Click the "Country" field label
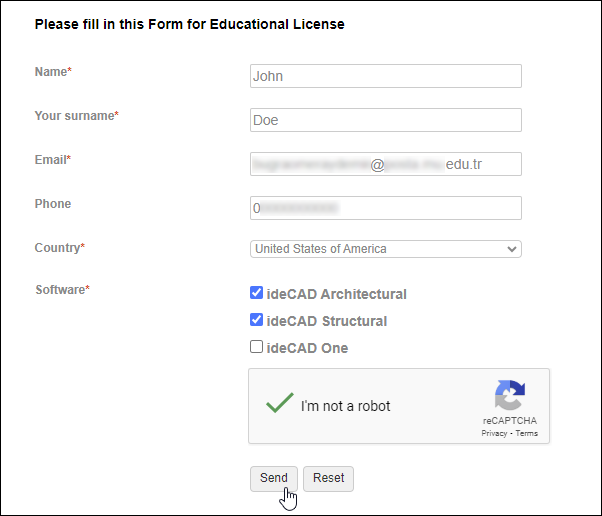Viewport: 602px width, 516px height. point(58,247)
